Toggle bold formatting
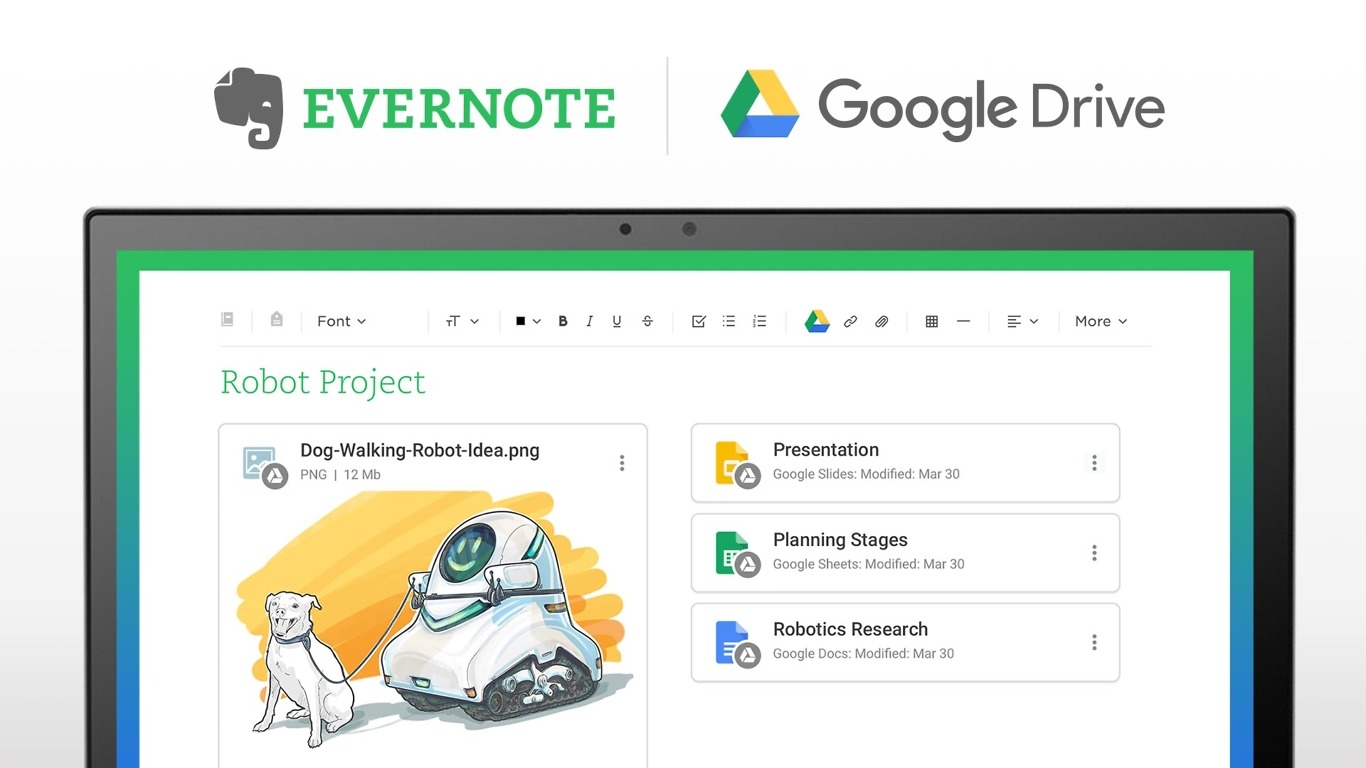The image size is (1366, 768). pyautogui.click(x=563, y=321)
